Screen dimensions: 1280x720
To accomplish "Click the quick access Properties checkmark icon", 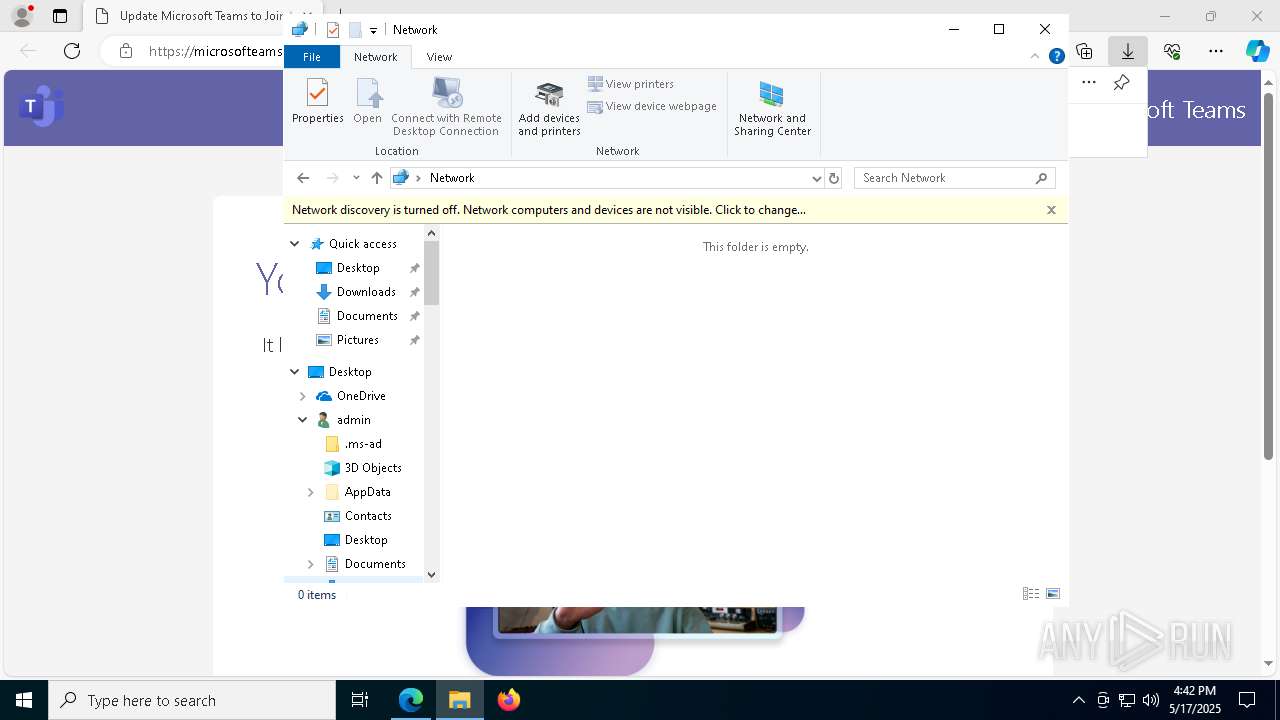I will (x=333, y=30).
